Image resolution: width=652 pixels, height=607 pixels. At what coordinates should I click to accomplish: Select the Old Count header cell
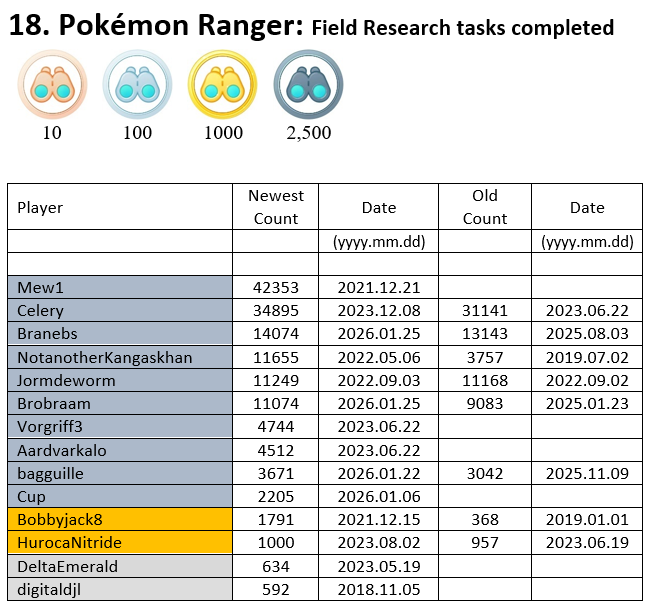[485, 207]
